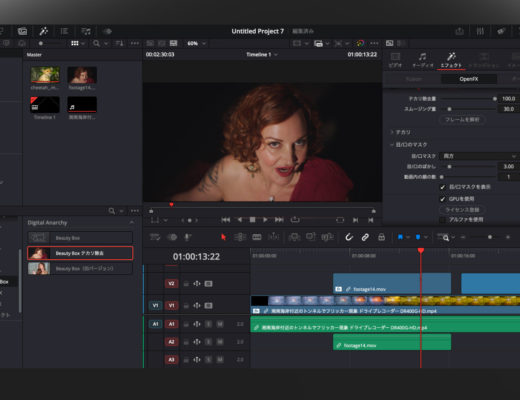This screenshot has height=400, width=520.
Task: Collapse the Digital Anarchy effects group
Action: [x=132, y=222]
